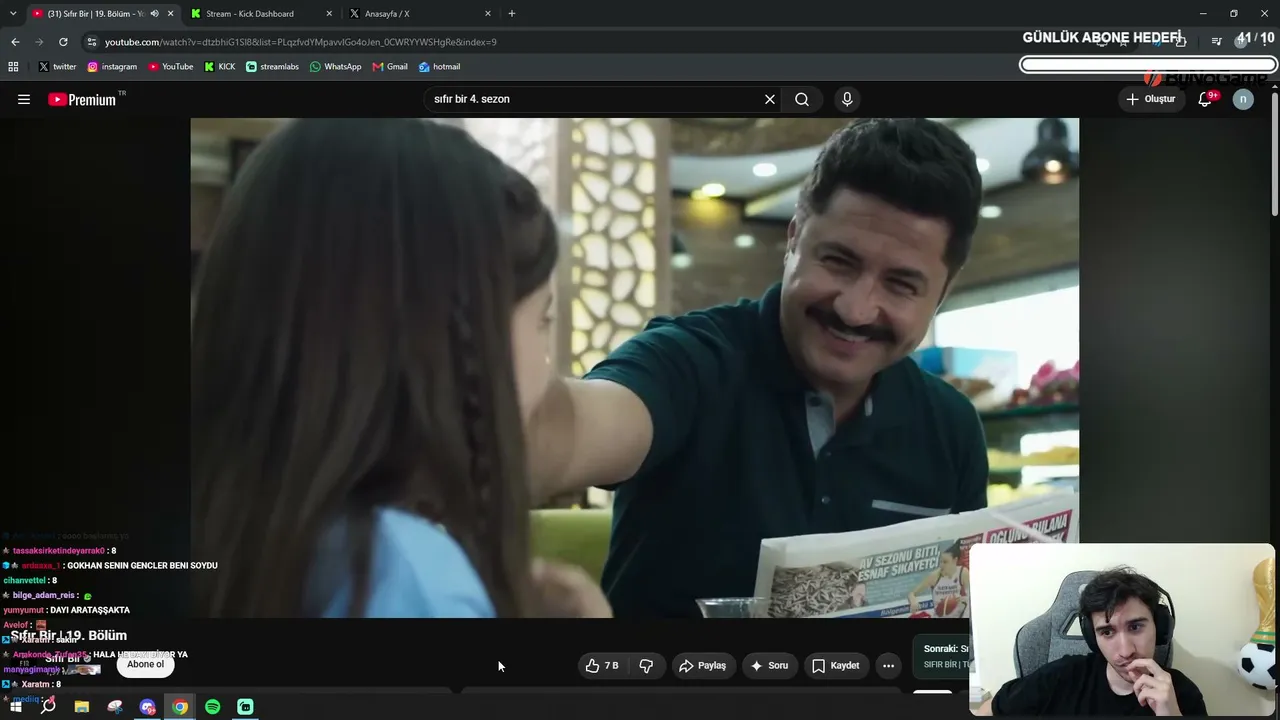Go forward in browser history
Screen dimensions: 1280x720
pyautogui.click(x=39, y=42)
